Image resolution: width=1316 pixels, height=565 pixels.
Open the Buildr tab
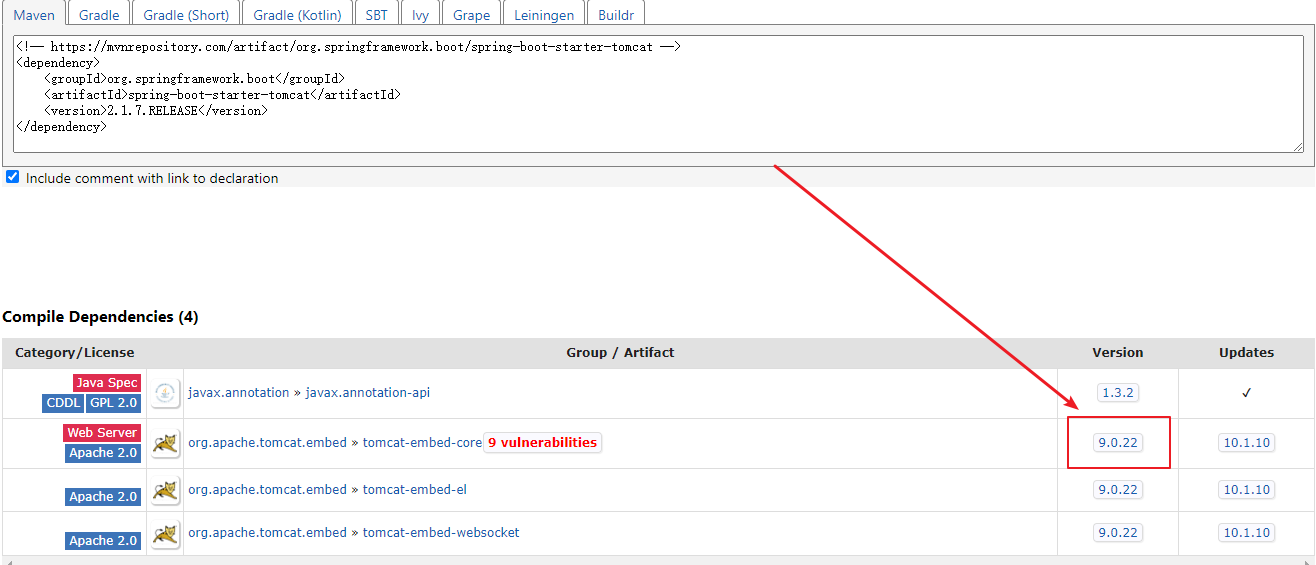click(x=616, y=14)
